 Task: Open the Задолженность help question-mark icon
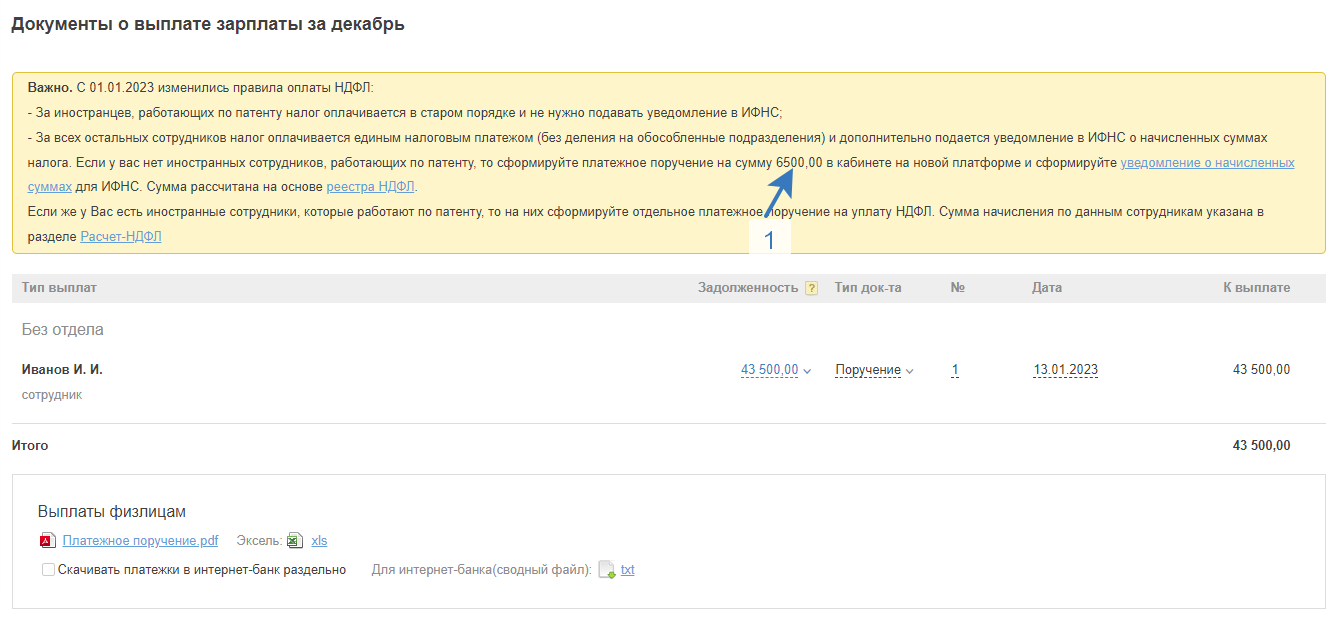(x=811, y=288)
